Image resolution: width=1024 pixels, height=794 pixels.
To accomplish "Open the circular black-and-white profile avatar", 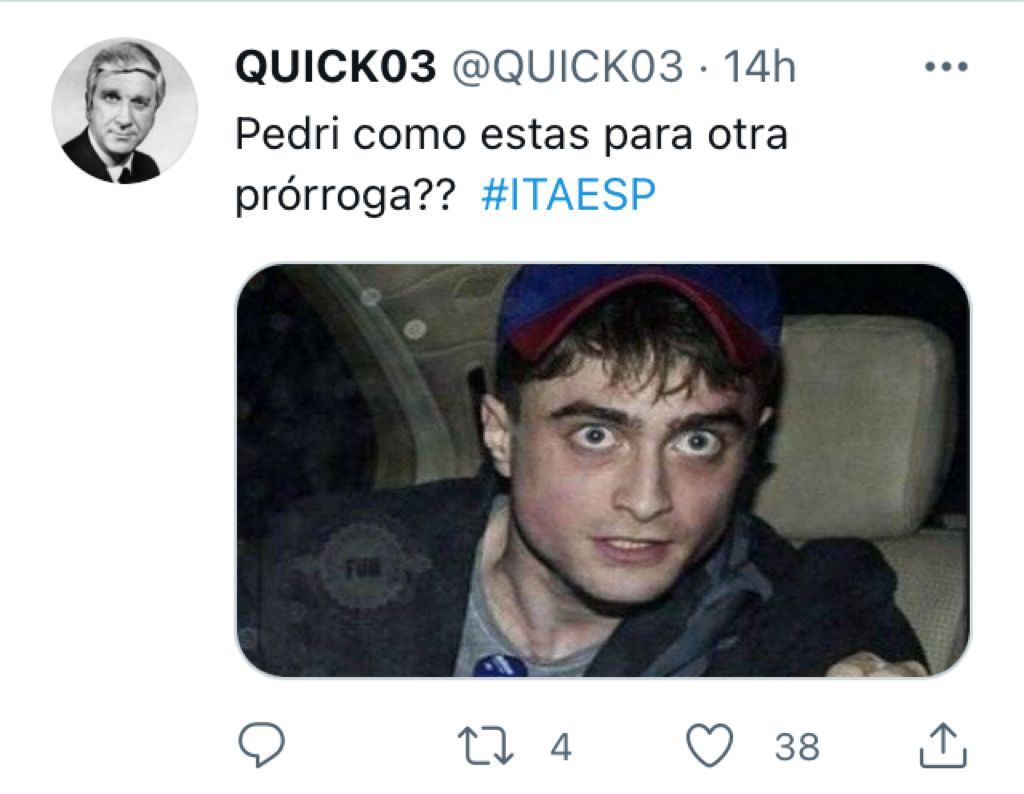I will [125, 110].
